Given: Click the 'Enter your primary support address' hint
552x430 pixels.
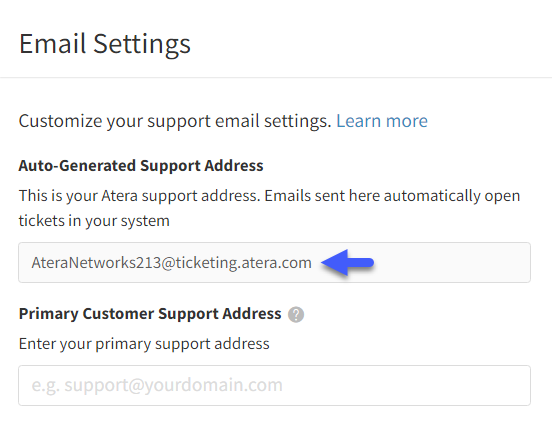Looking at the screenshot, I should click(144, 344).
